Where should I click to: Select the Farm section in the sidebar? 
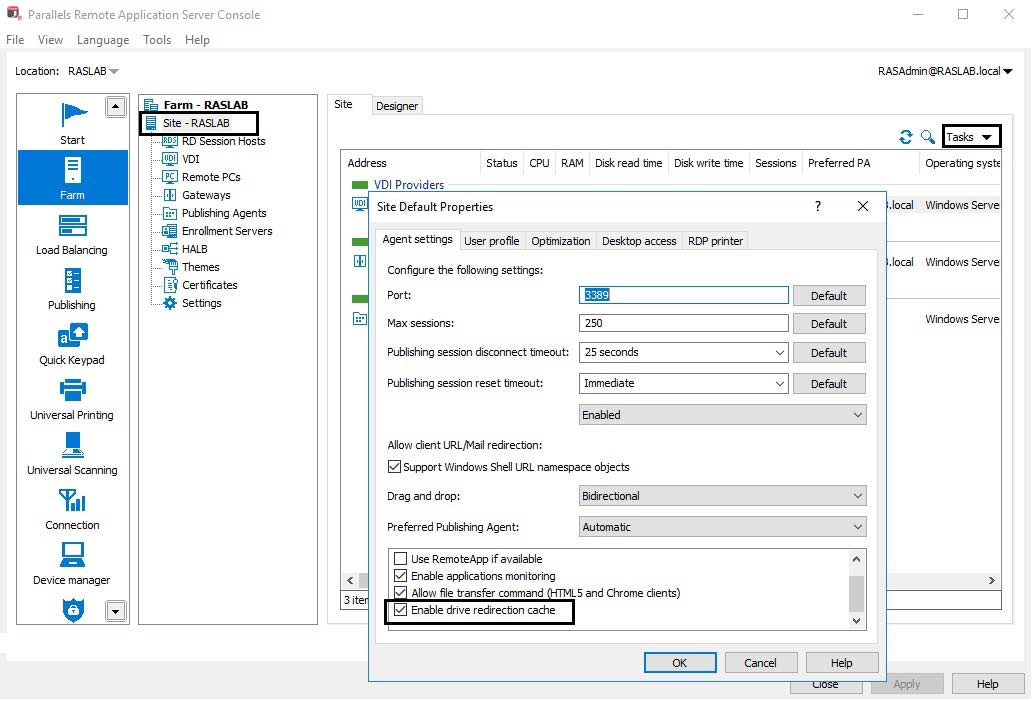tap(71, 177)
